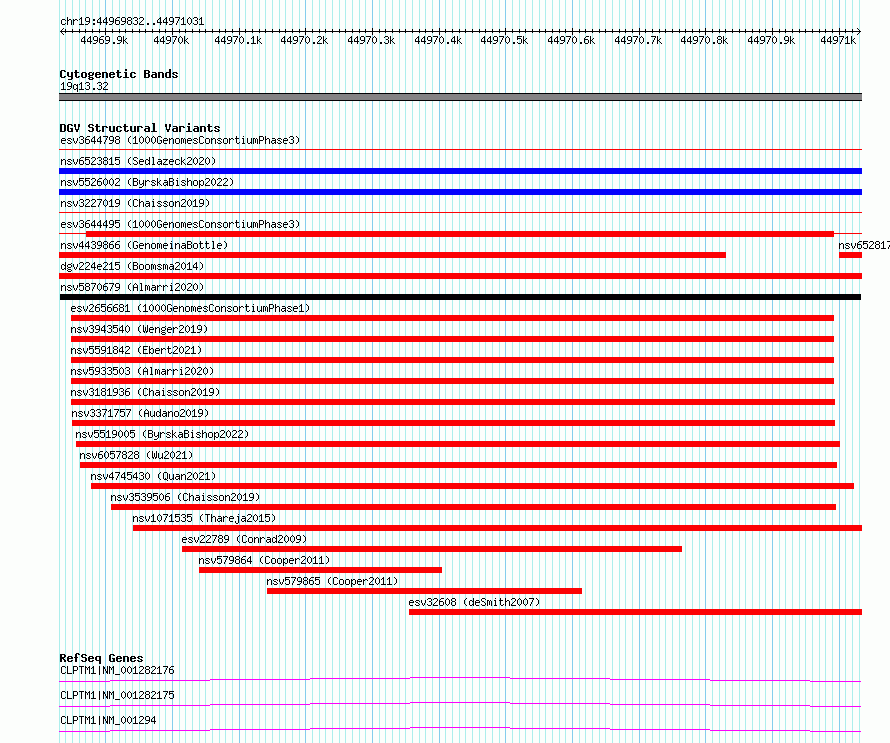Viewport: 890px width, 743px height.
Task: Open gene CLPTM1|NM_001294
Action: (108, 720)
